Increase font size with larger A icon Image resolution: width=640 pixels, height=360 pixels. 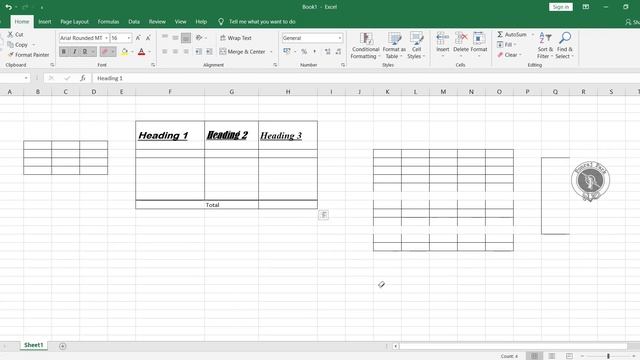138,38
